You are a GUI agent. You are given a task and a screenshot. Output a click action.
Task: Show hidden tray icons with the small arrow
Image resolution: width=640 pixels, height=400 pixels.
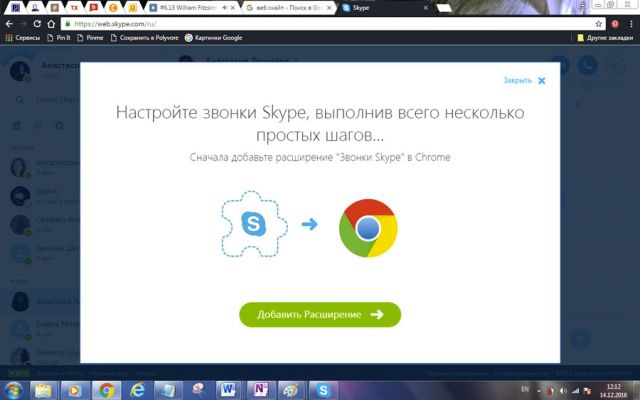click(539, 391)
